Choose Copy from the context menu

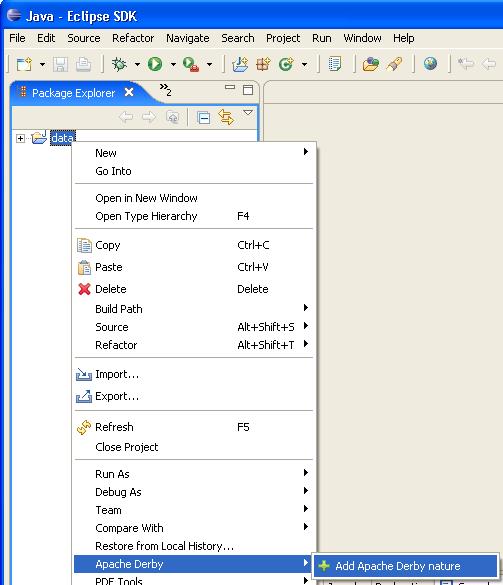pyautogui.click(x=194, y=245)
